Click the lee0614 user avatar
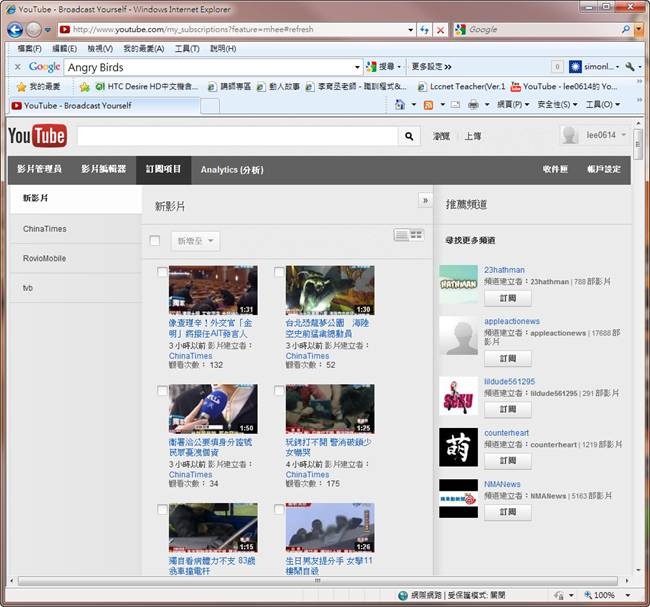650x607 pixels. [570, 135]
